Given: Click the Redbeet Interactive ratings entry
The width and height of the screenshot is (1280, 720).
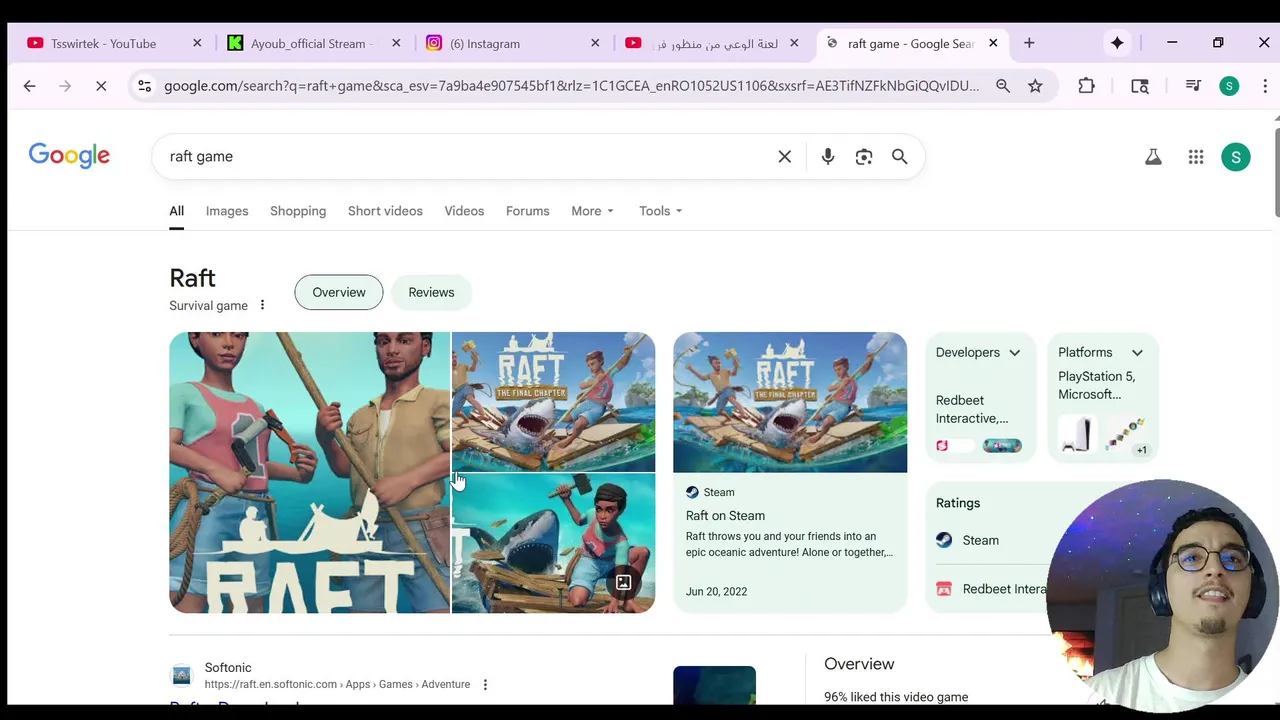Looking at the screenshot, I should pyautogui.click(x=1004, y=589).
